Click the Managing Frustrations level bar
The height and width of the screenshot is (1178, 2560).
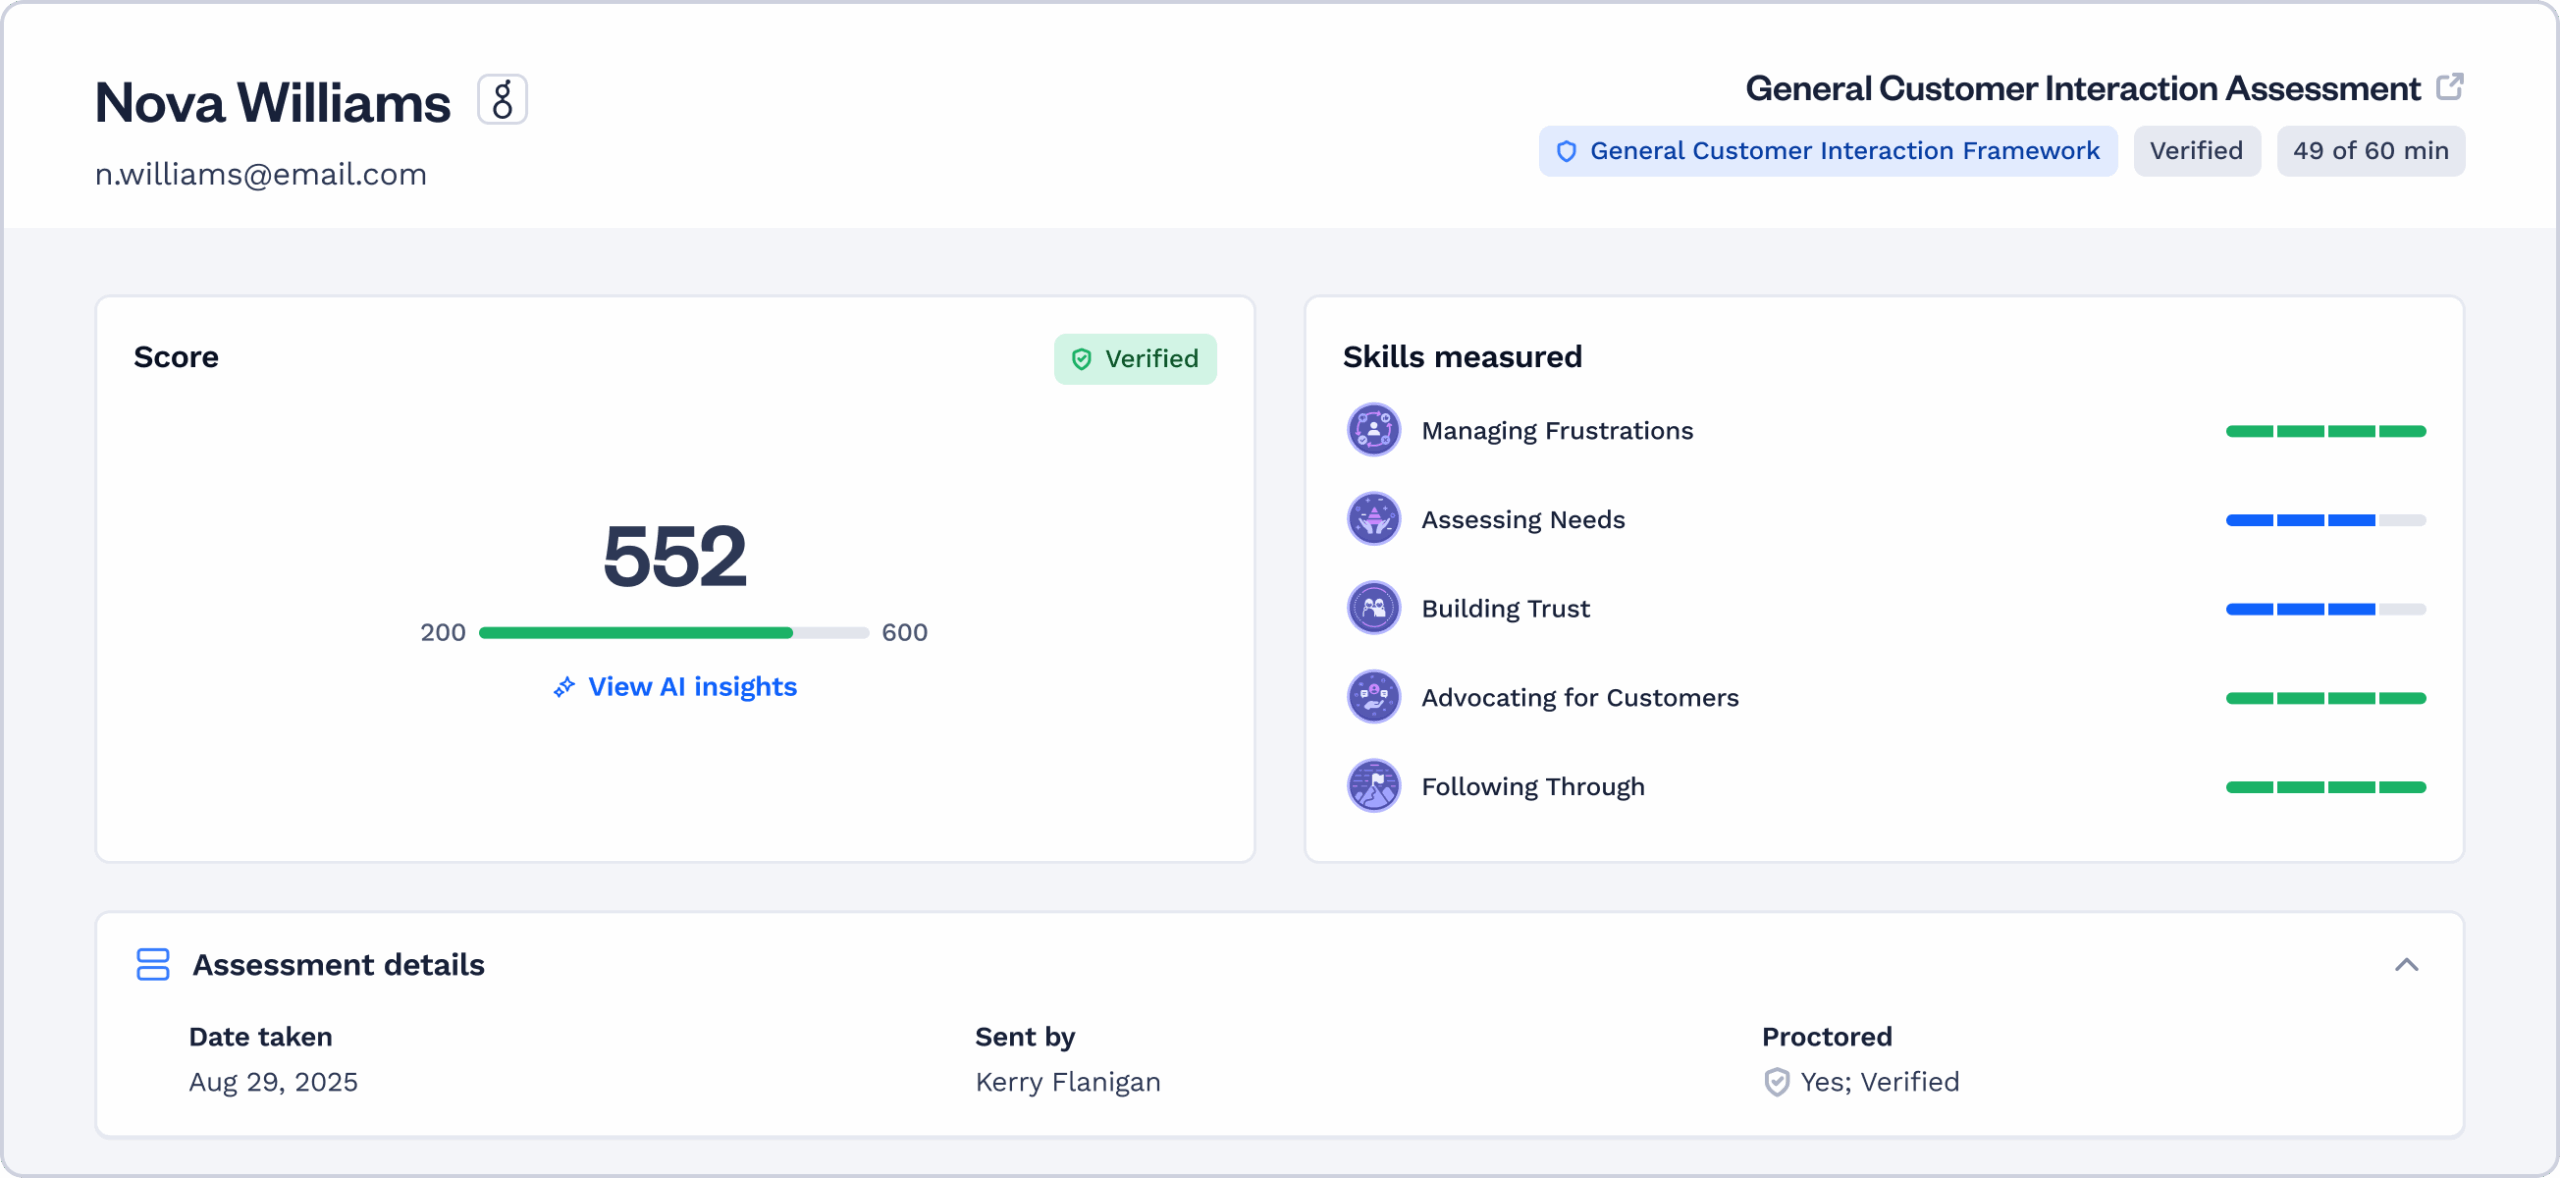pos(2325,431)
